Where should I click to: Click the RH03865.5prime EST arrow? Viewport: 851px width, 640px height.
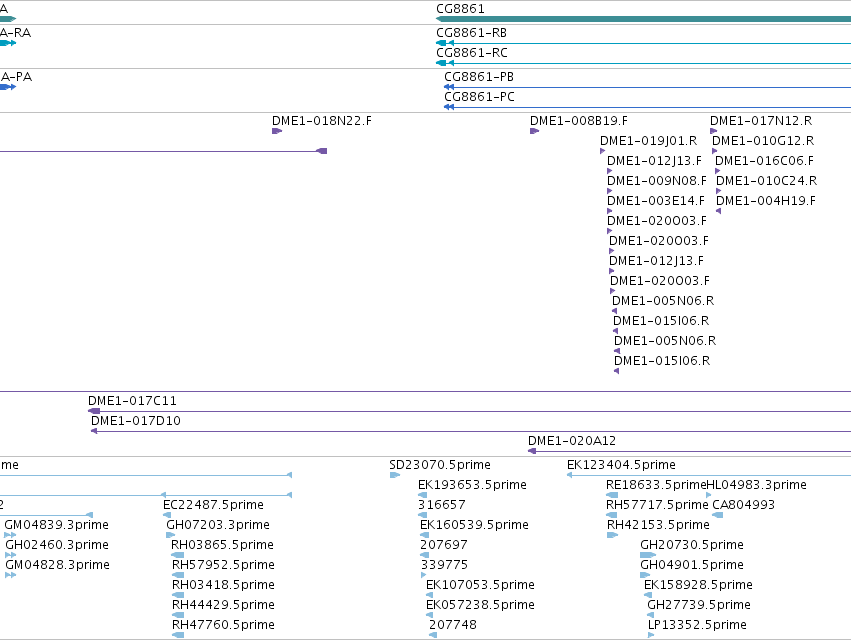click(x=177, y=555)
